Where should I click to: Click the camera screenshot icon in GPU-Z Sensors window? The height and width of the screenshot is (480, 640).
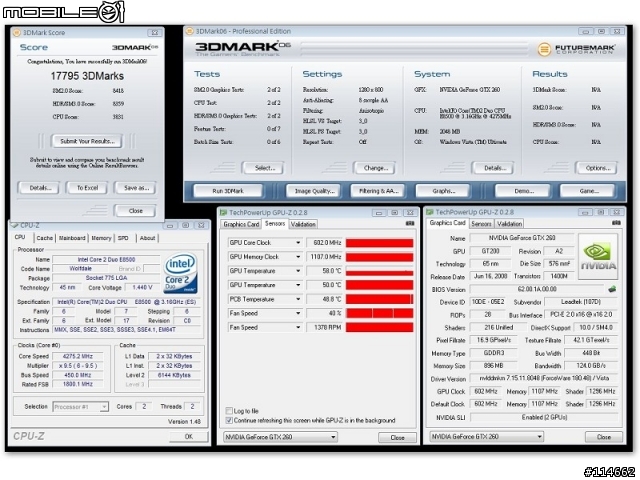click(x=410, y=223)
